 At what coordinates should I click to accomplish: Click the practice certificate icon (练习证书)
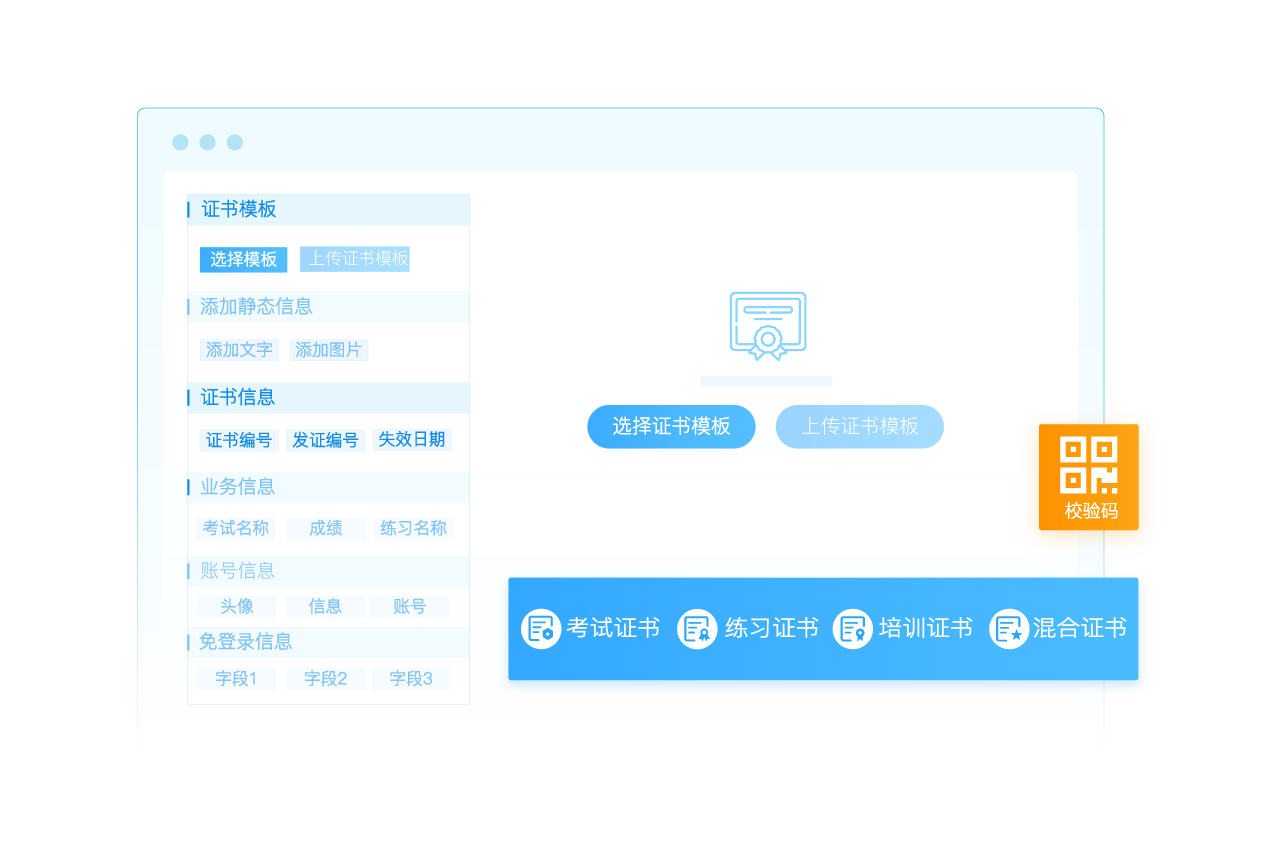coord(697,629)
